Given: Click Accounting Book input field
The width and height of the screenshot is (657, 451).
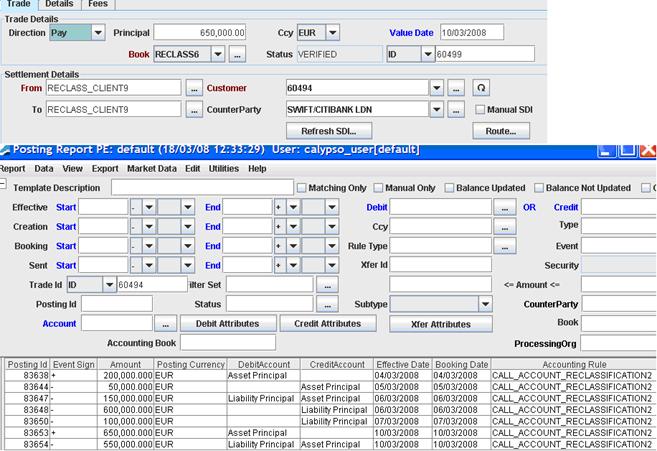Looking at the screenshot, I should (x=228, y=343).
